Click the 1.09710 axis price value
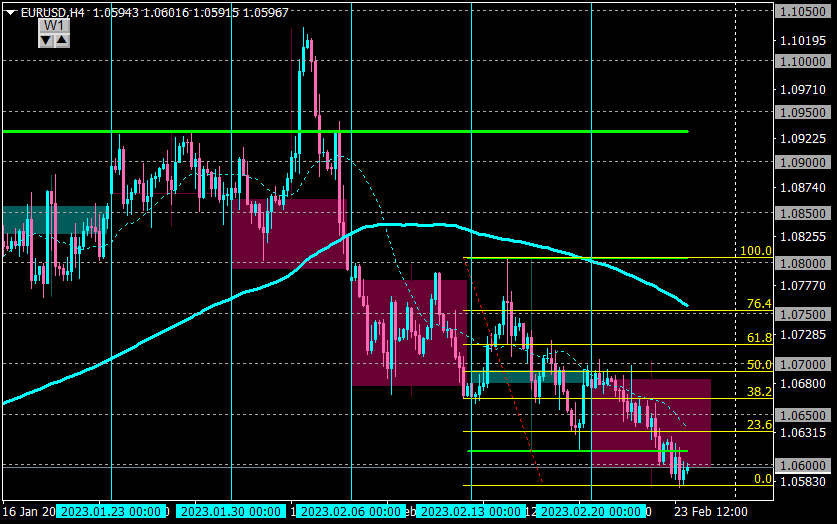 (x=803, y=90)
